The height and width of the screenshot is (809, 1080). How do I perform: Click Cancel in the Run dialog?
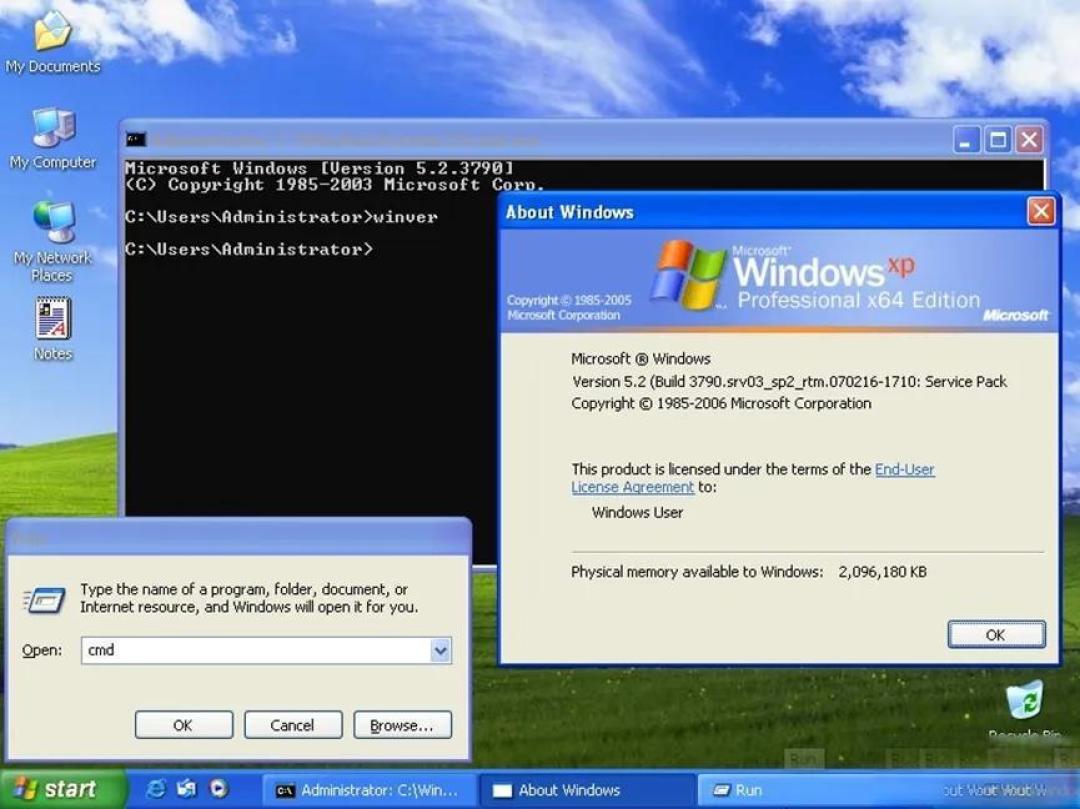[293, 724]
